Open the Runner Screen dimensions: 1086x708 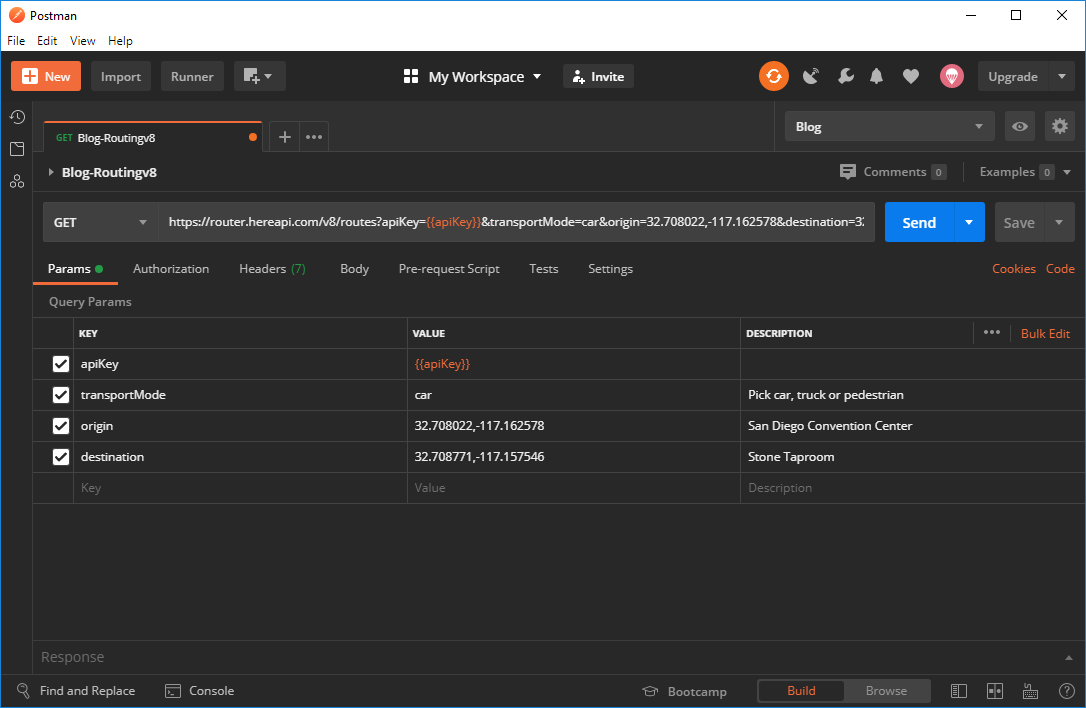(192, 76)
